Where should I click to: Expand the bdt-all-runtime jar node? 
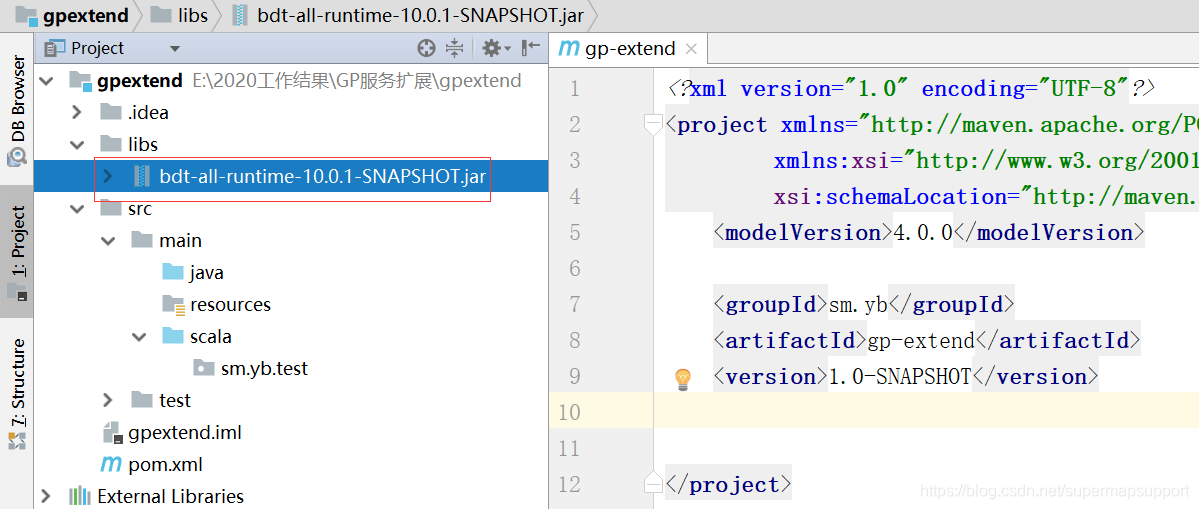107,177
